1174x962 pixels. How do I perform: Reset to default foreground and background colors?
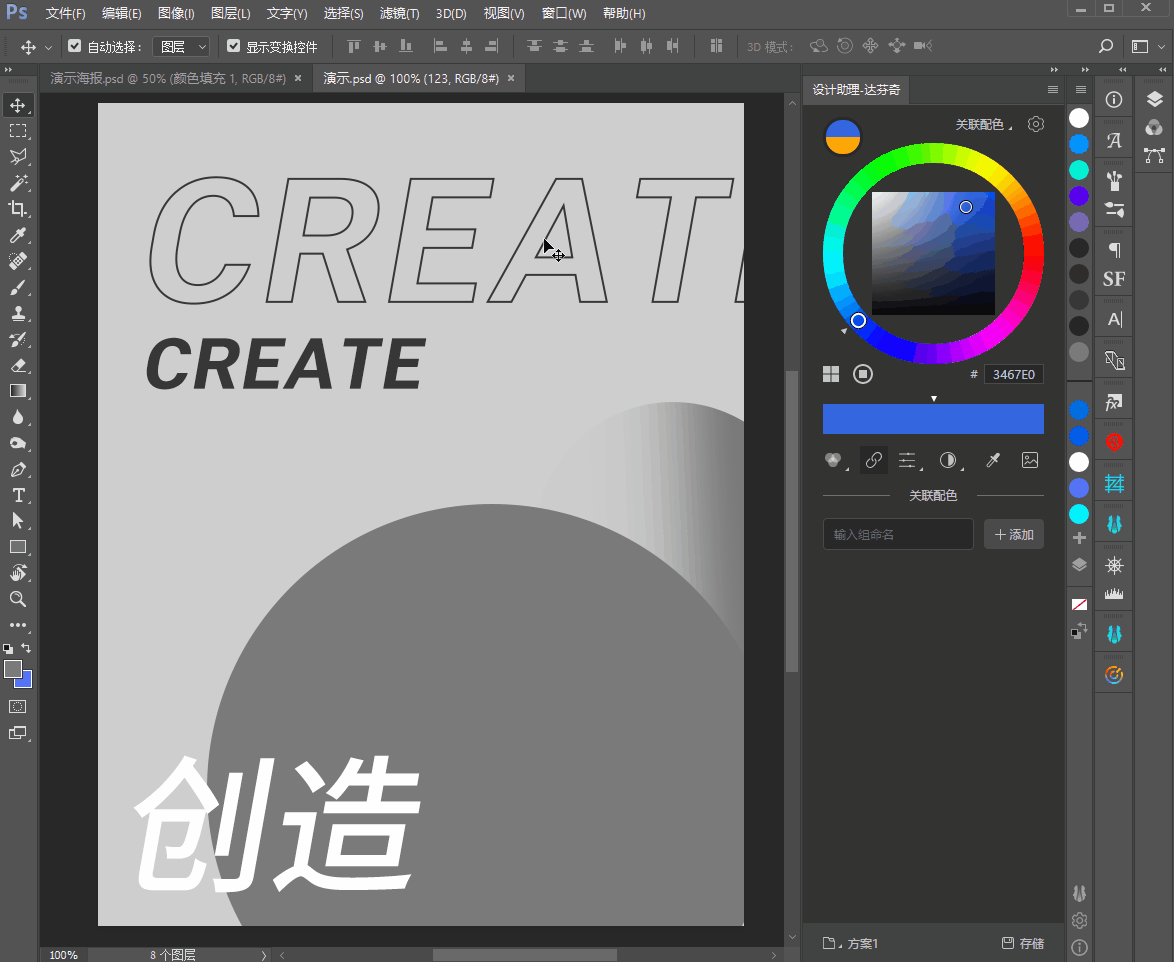(x=8, y=648)
